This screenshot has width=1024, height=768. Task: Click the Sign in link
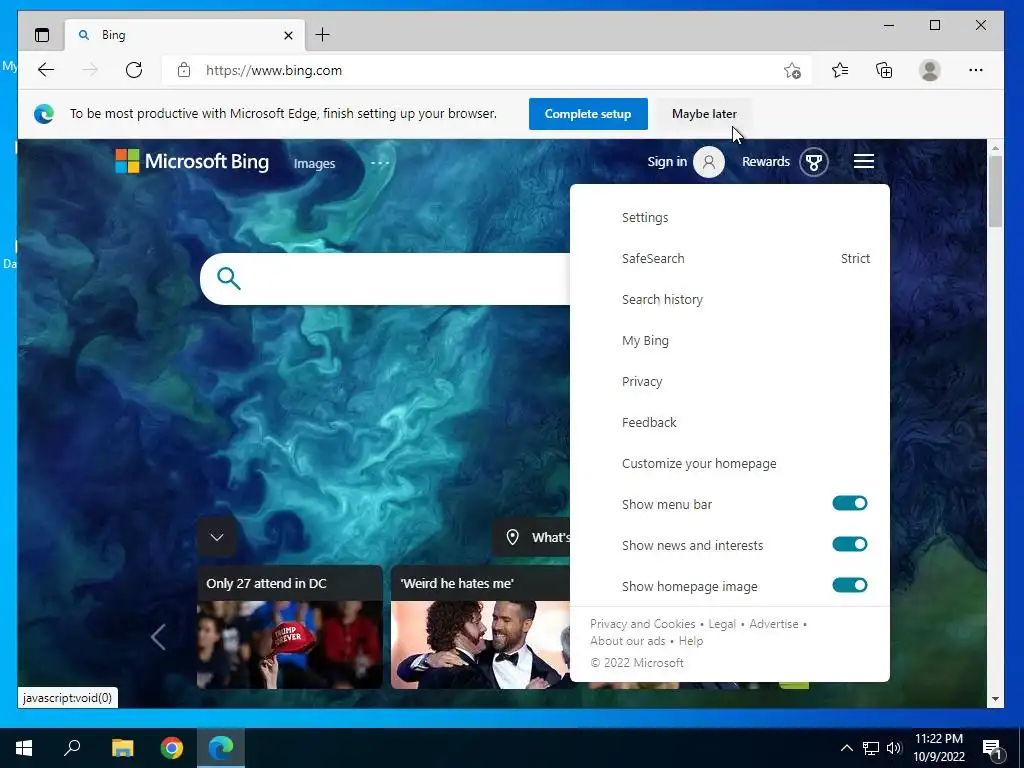[x=667, y=161]
